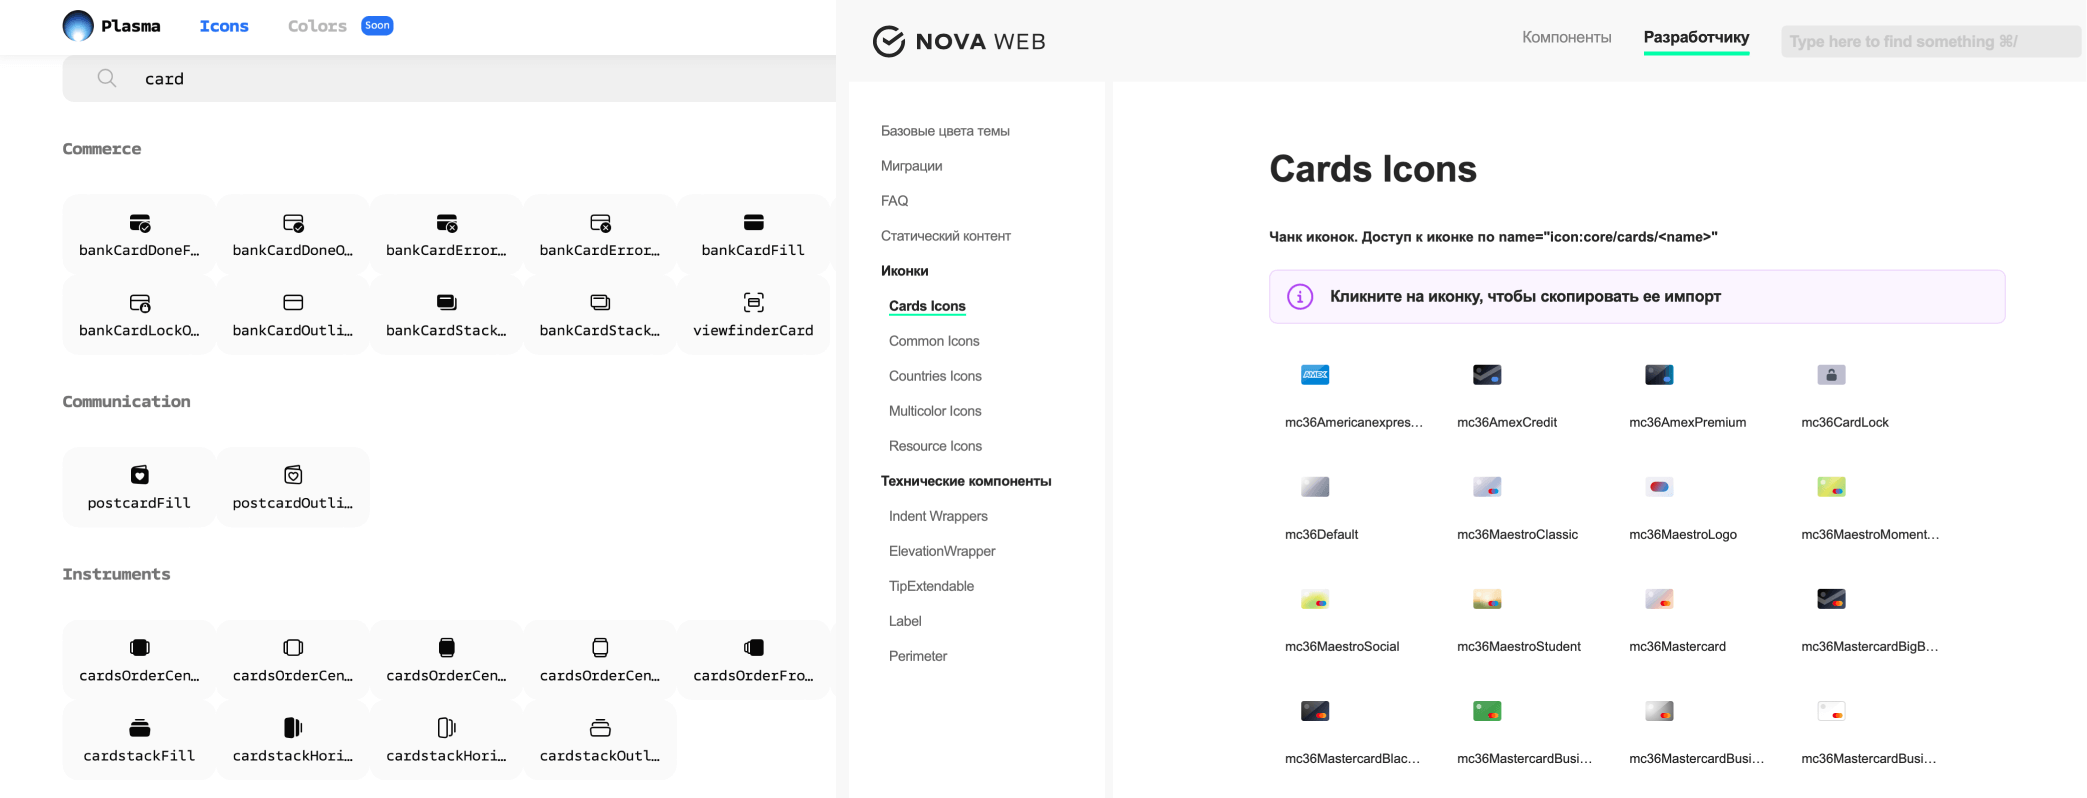This screenshot has height=798, width=2087.
Task: Click the mc36MaestroMoment… card icon
Action: pyautogui.click(x=1831, y=487)
